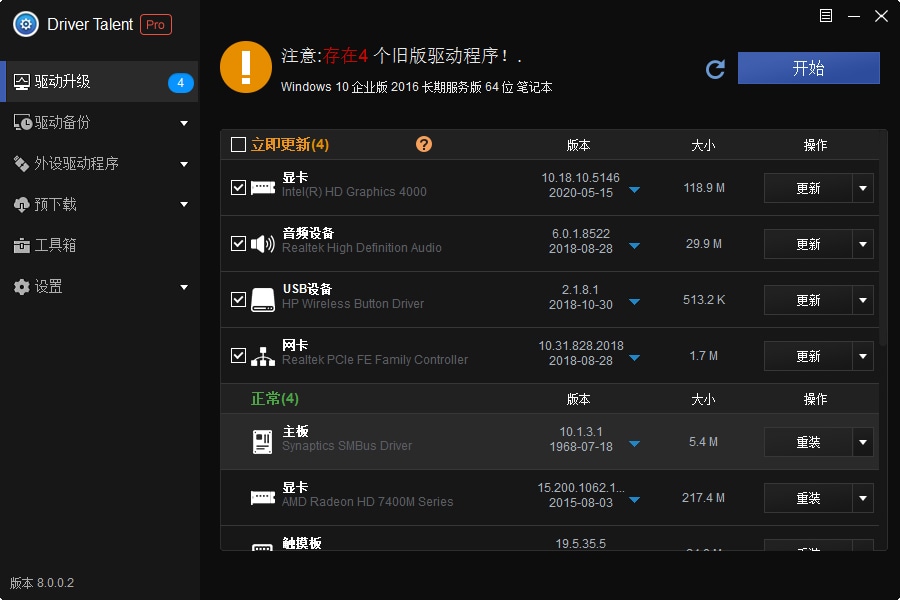Toggle the select-all checkbox next to 立即更新(4)
900x600 pixels.
point(240,144)
